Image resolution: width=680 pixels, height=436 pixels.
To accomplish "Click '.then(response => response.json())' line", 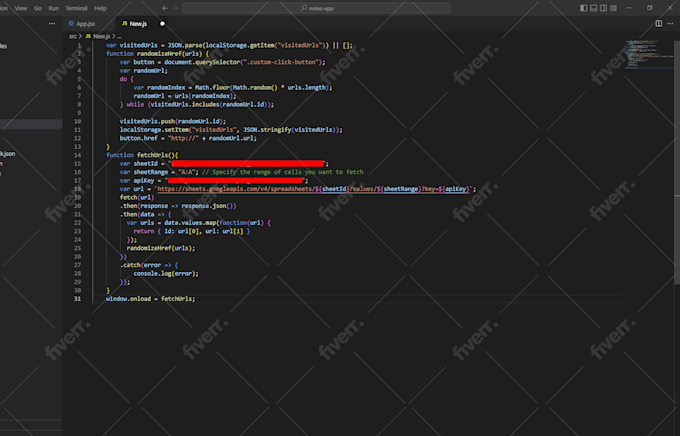I will 178,206.
